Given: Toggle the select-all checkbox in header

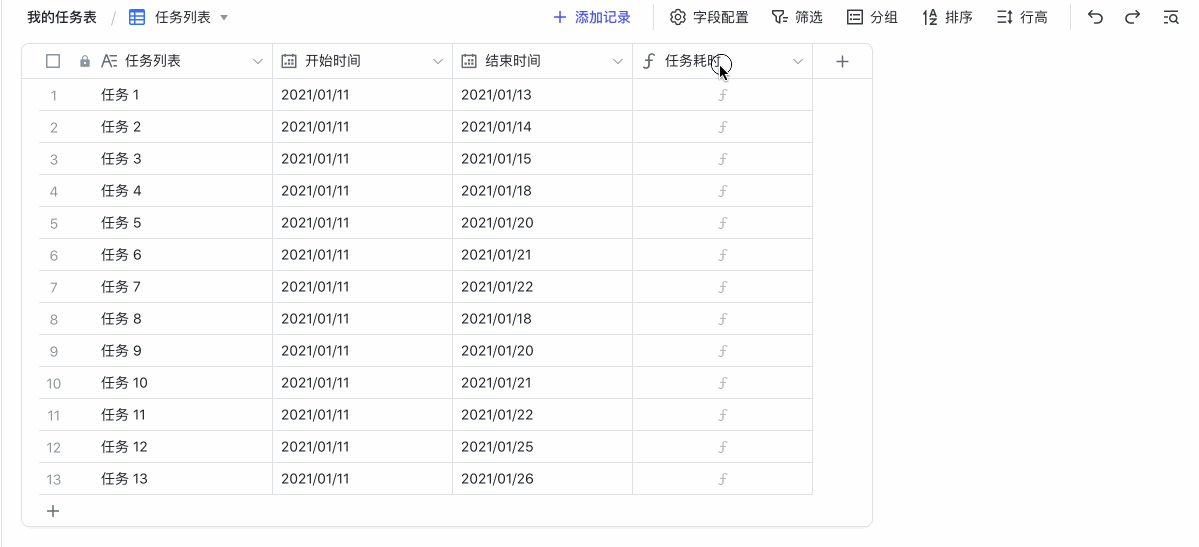Looking at the screenshot, I should 53,61.
